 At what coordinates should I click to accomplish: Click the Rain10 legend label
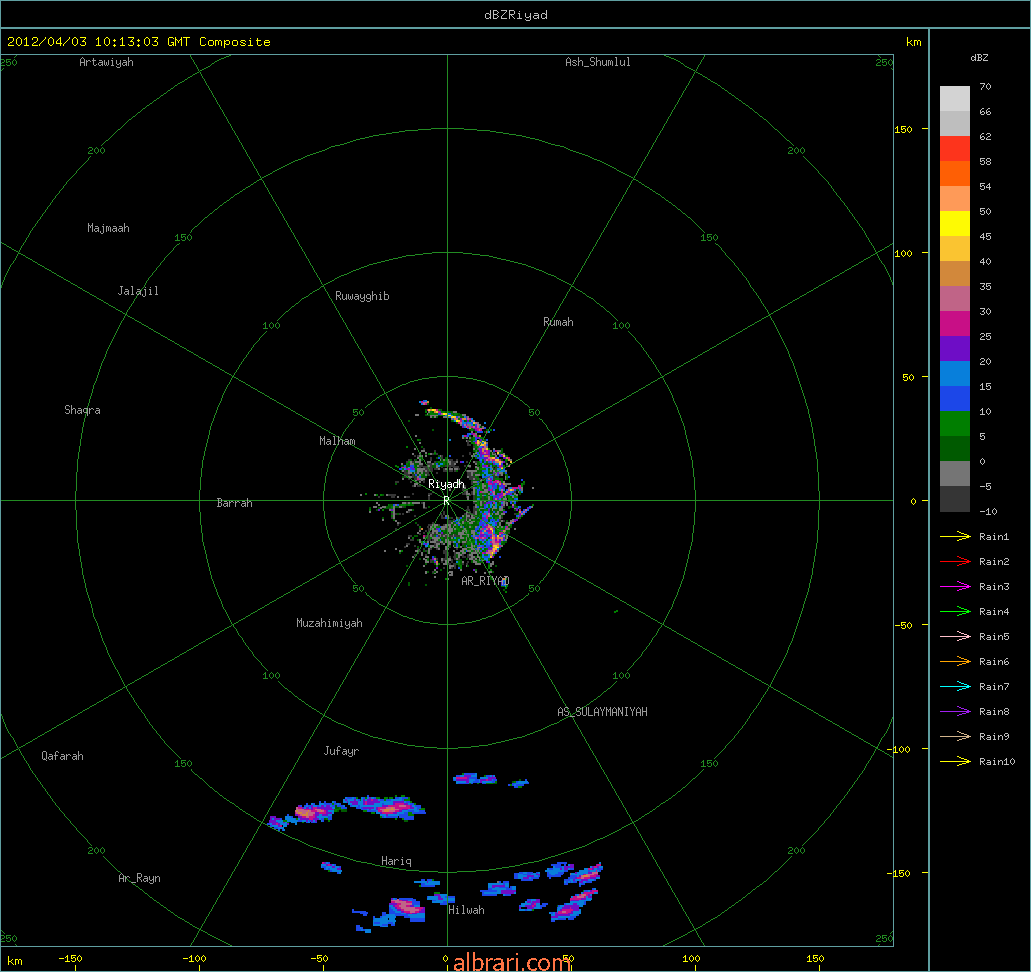(997, 762)
